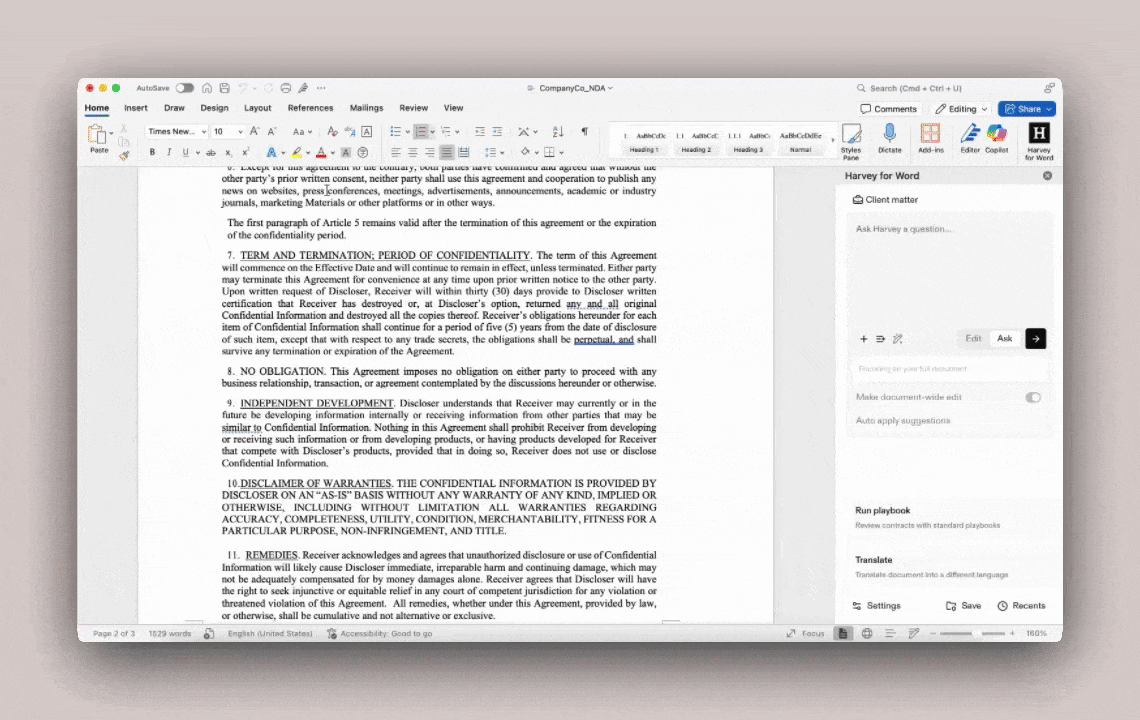Viewport: 1140px width, 720px height.
Task: Open the Review tab
Action: coord(413,108)
